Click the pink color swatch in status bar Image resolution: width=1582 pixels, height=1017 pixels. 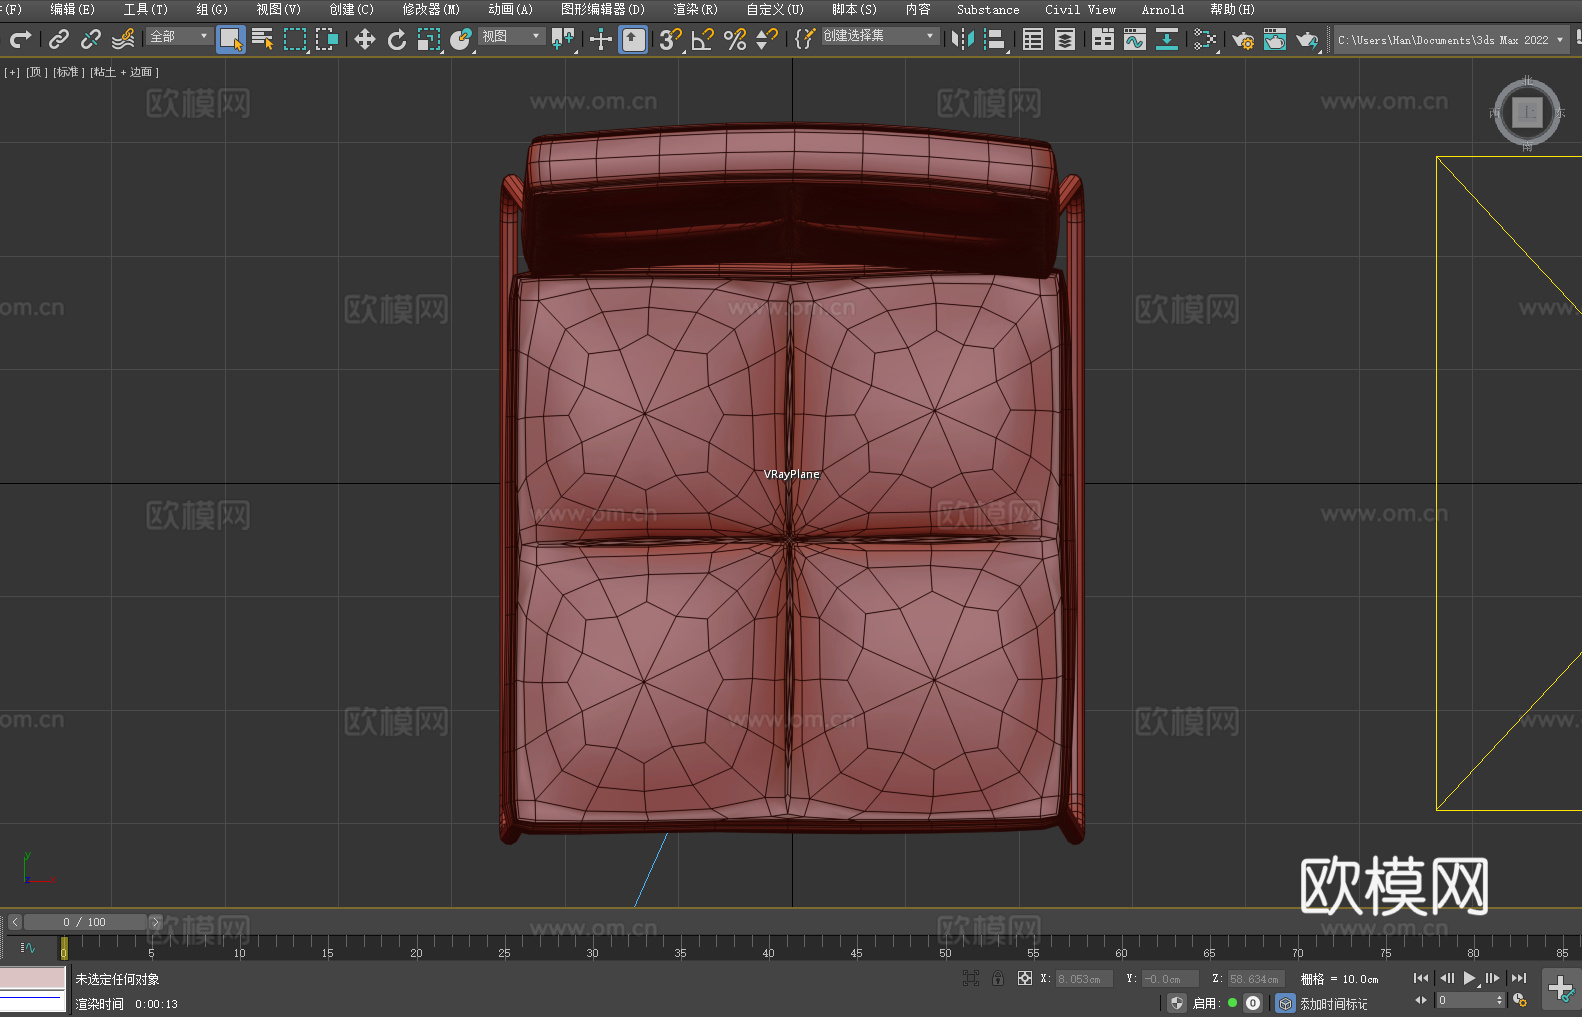[x=32, y=978]
